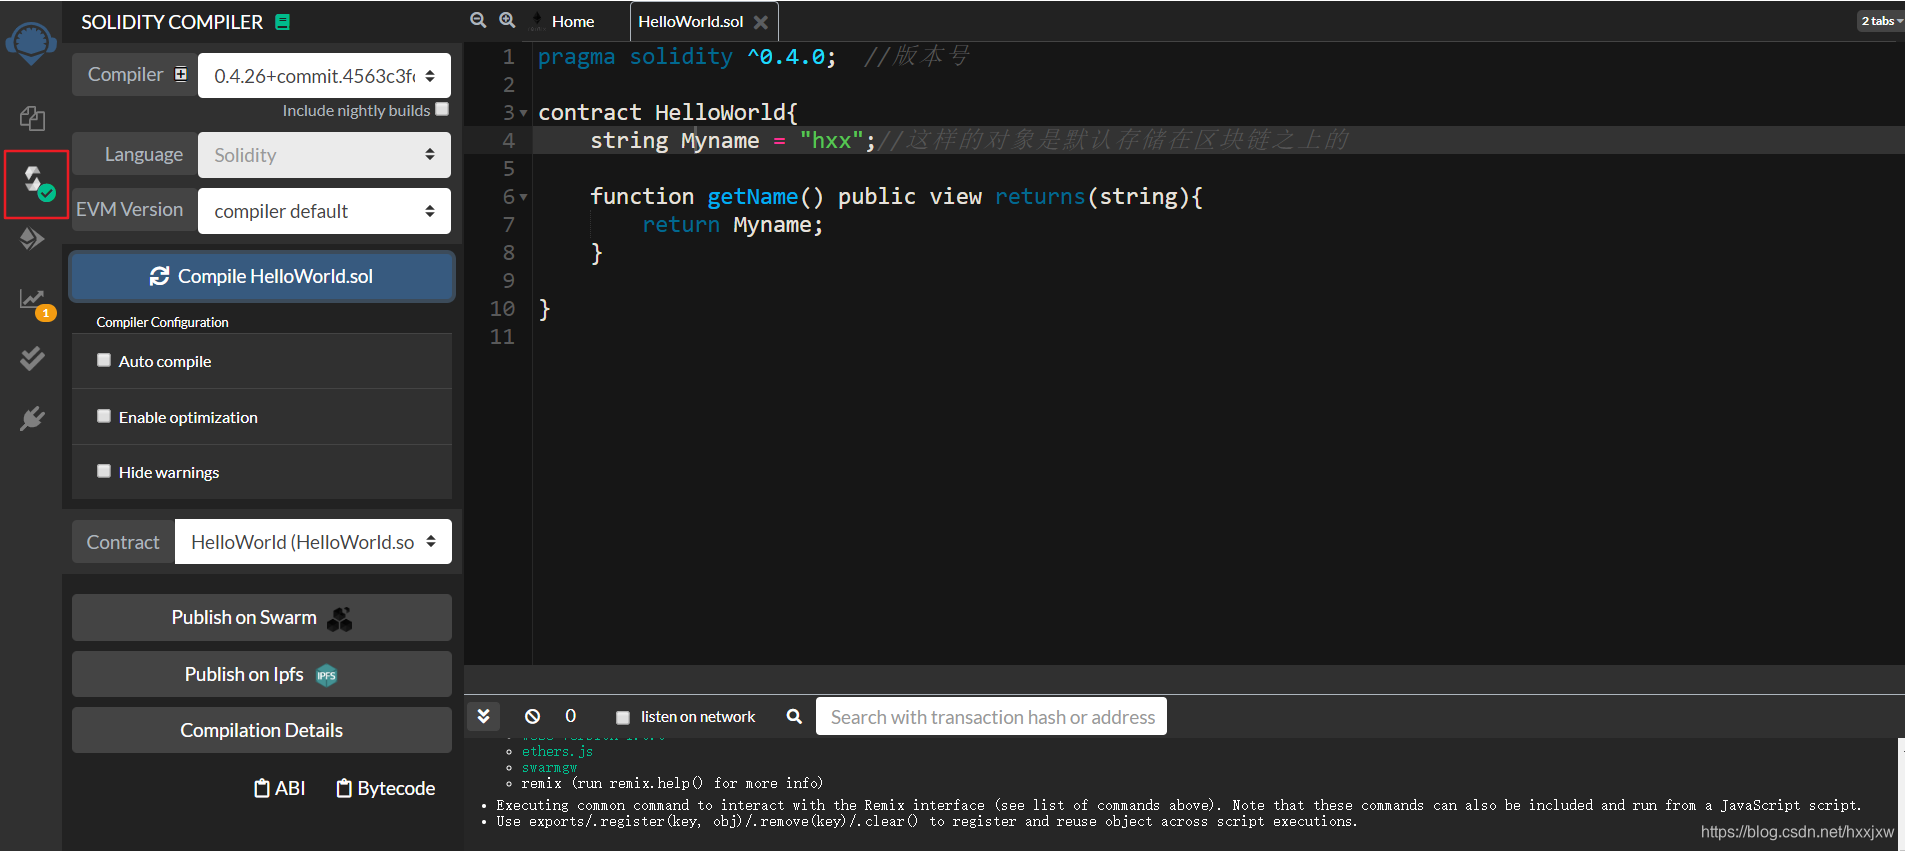
Task: Copy ABI to clipboard
Action: [279, 788]
